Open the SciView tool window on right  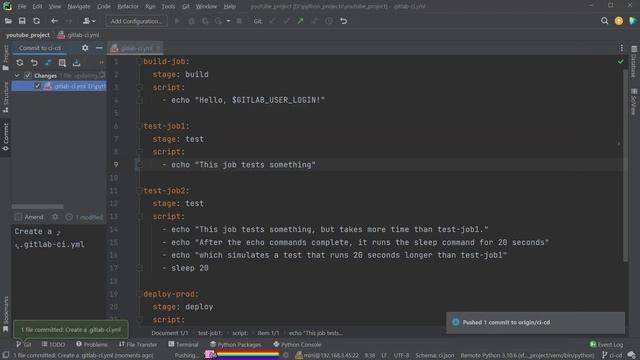coord(634,102)
